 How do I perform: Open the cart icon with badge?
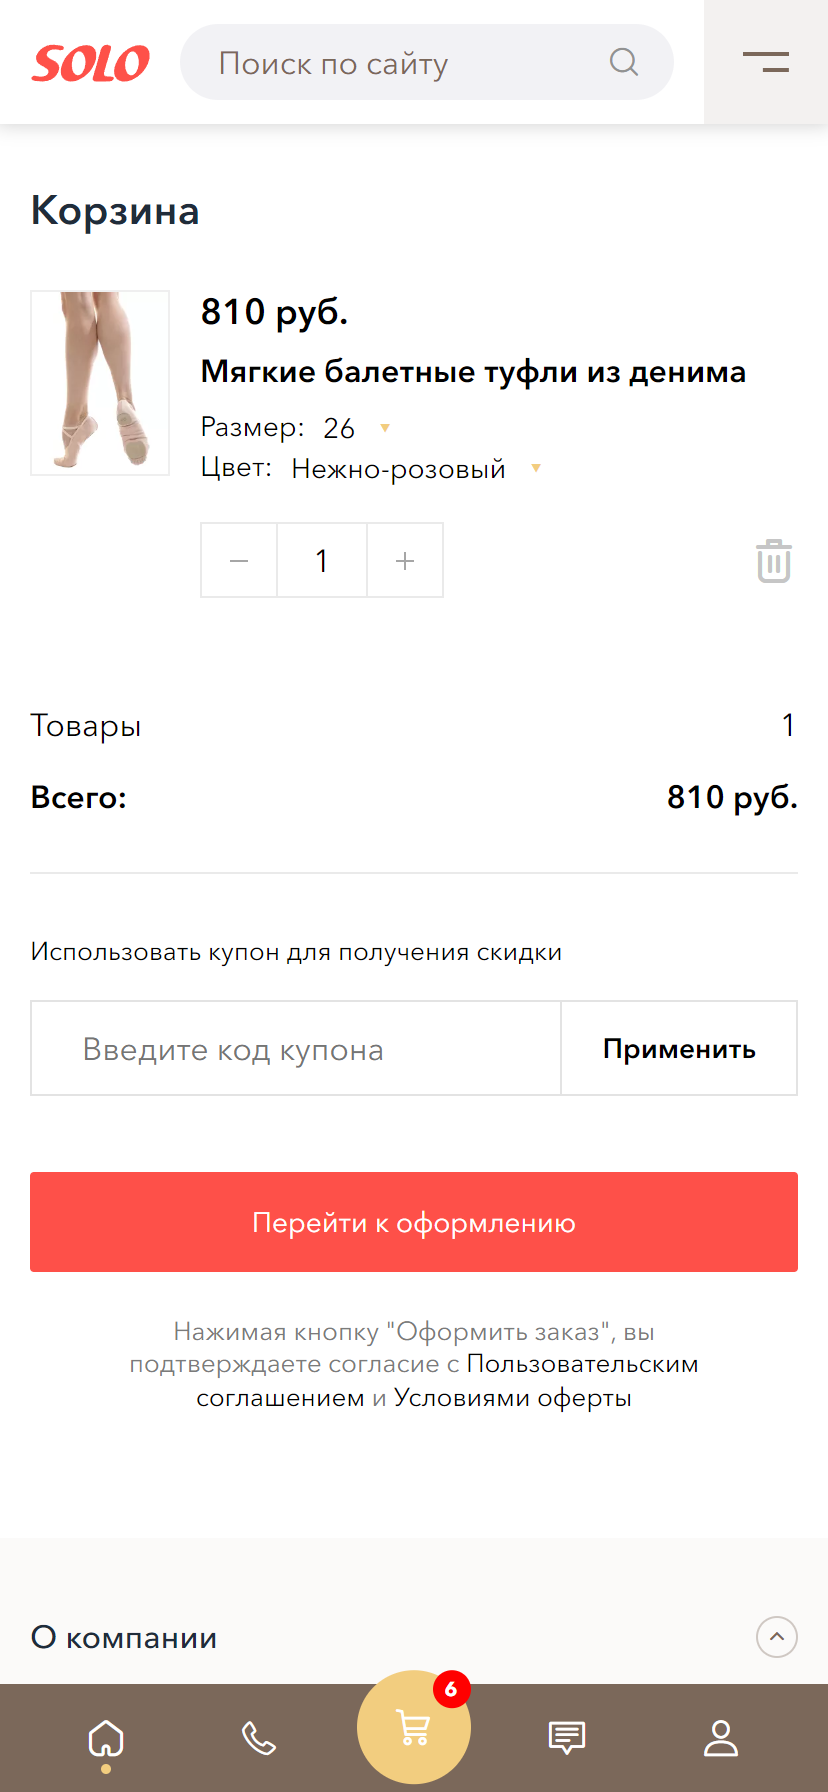click(414, 1727)
